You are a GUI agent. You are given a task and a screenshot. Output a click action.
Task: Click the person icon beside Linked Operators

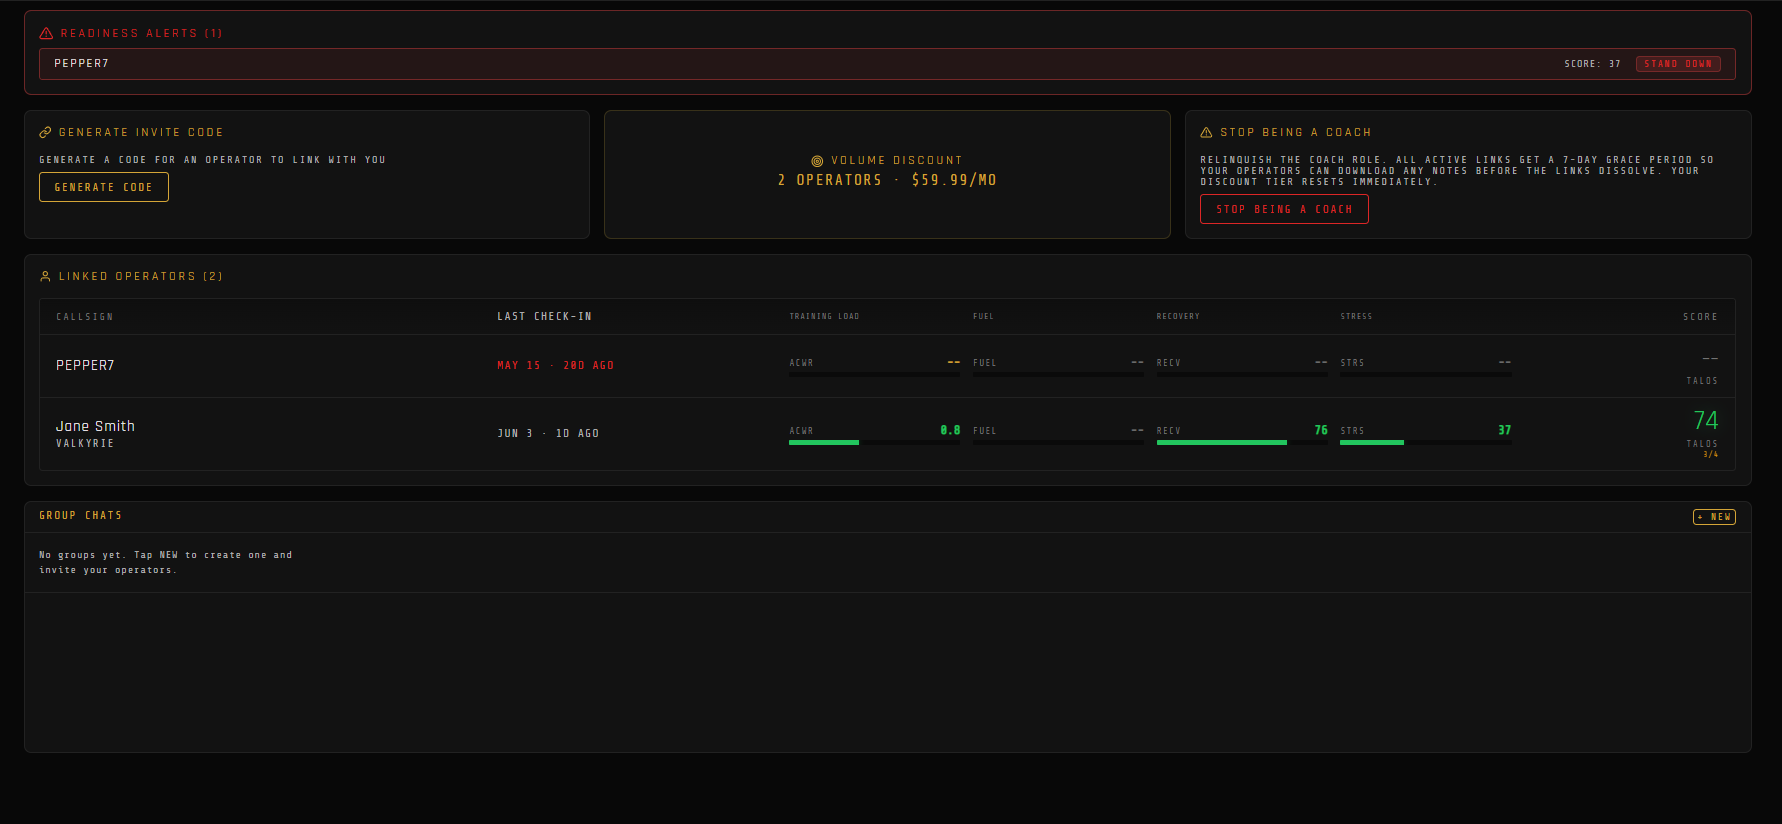point(45,276)
